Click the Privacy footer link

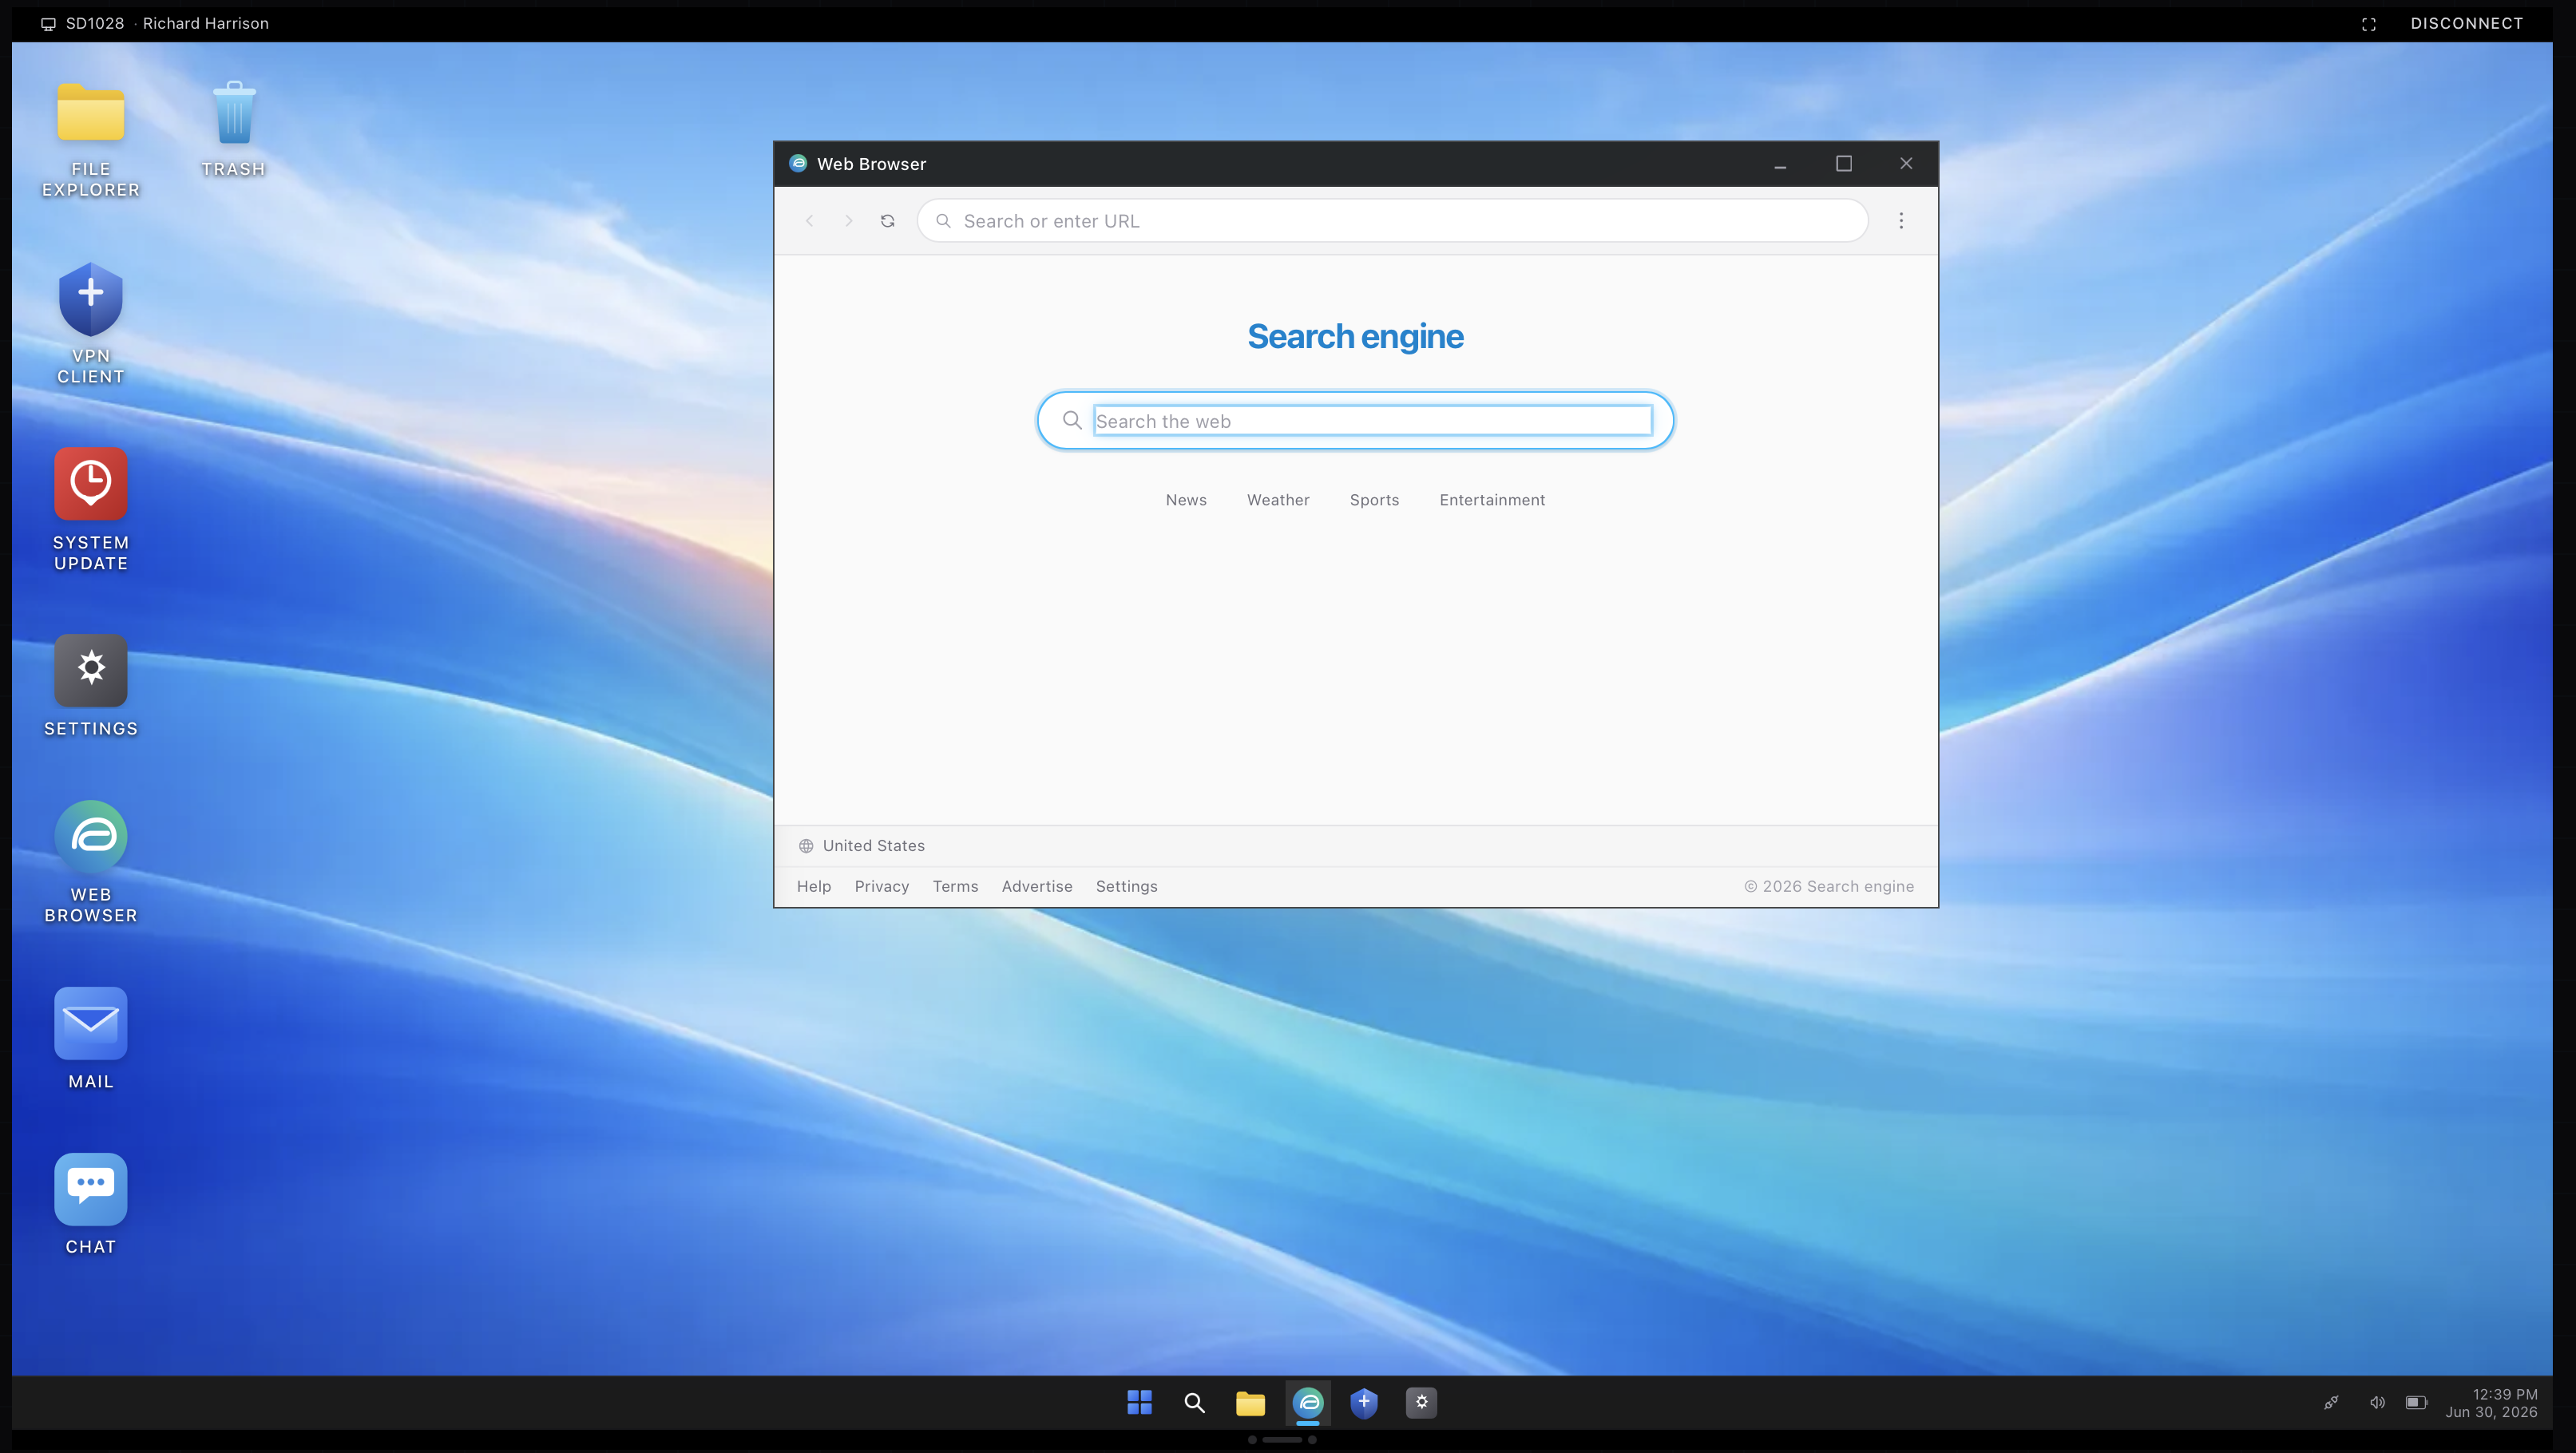pyautogui.click(x=882, y=887)
